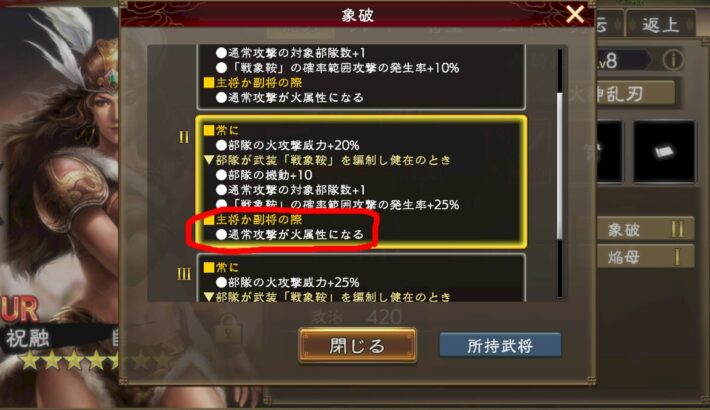Collapse the level III 部隊が武装 triangle
This screenshot has height=410, width=710.
pos(209,297)
